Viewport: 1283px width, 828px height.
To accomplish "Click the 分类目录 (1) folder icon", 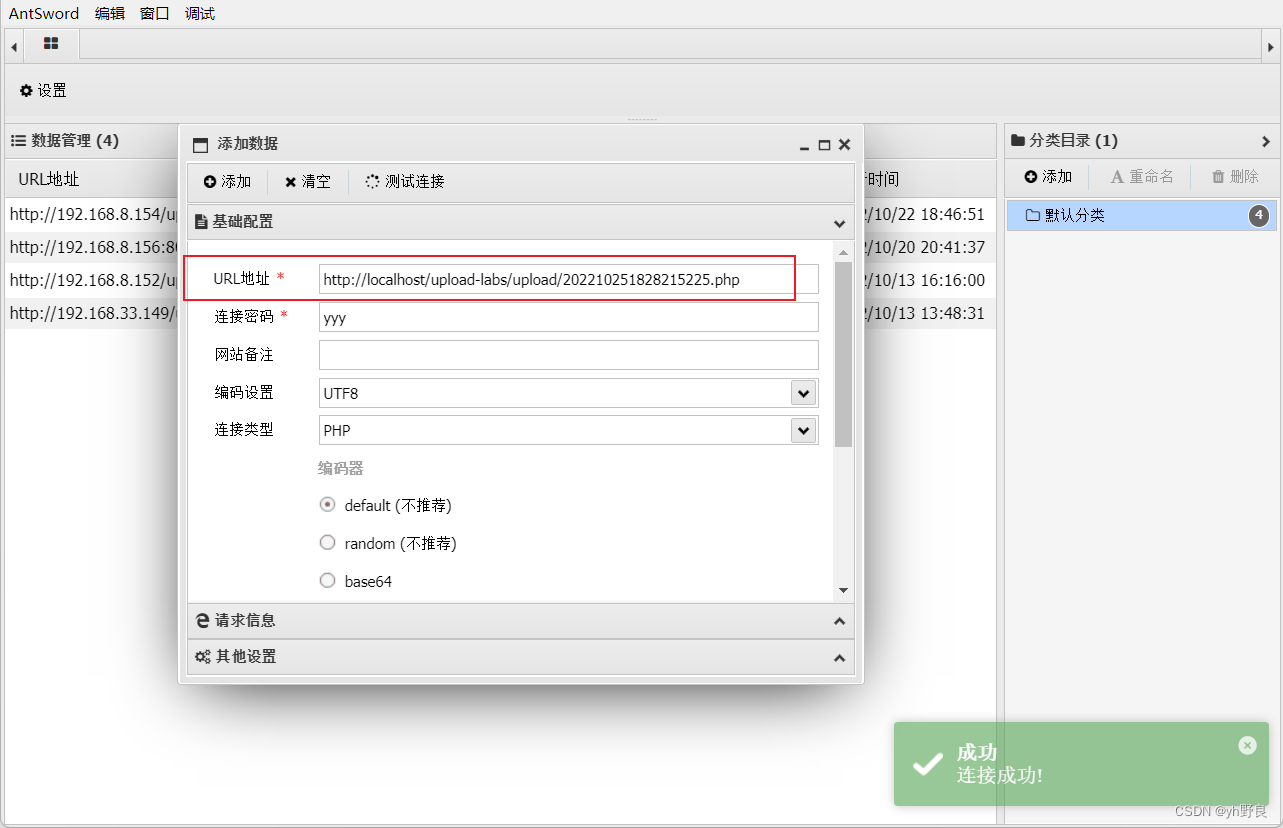I will pyautogui.click(x=1018, y=141).
